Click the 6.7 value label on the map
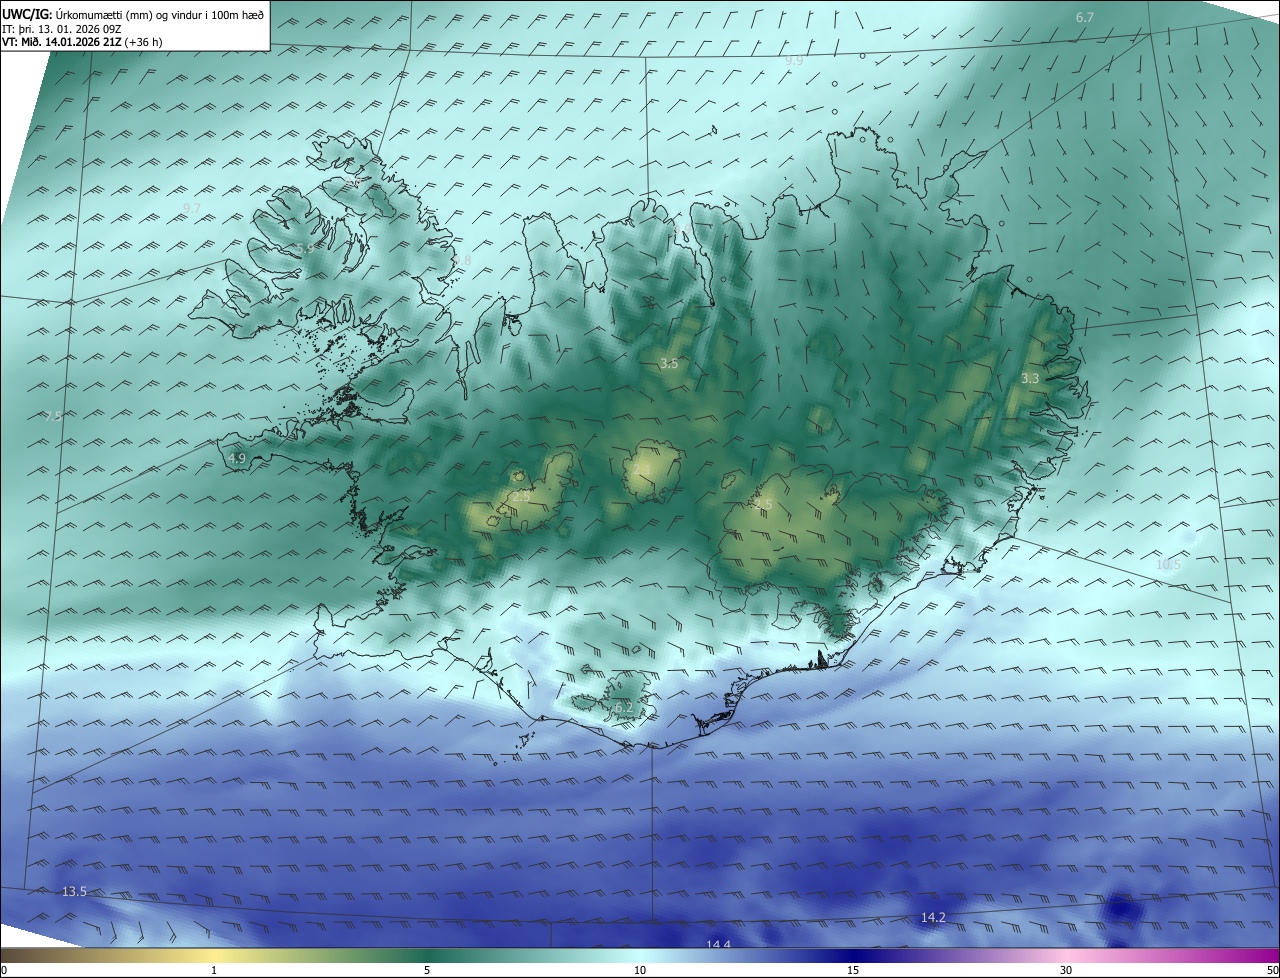 click(x=1085, y=18)
